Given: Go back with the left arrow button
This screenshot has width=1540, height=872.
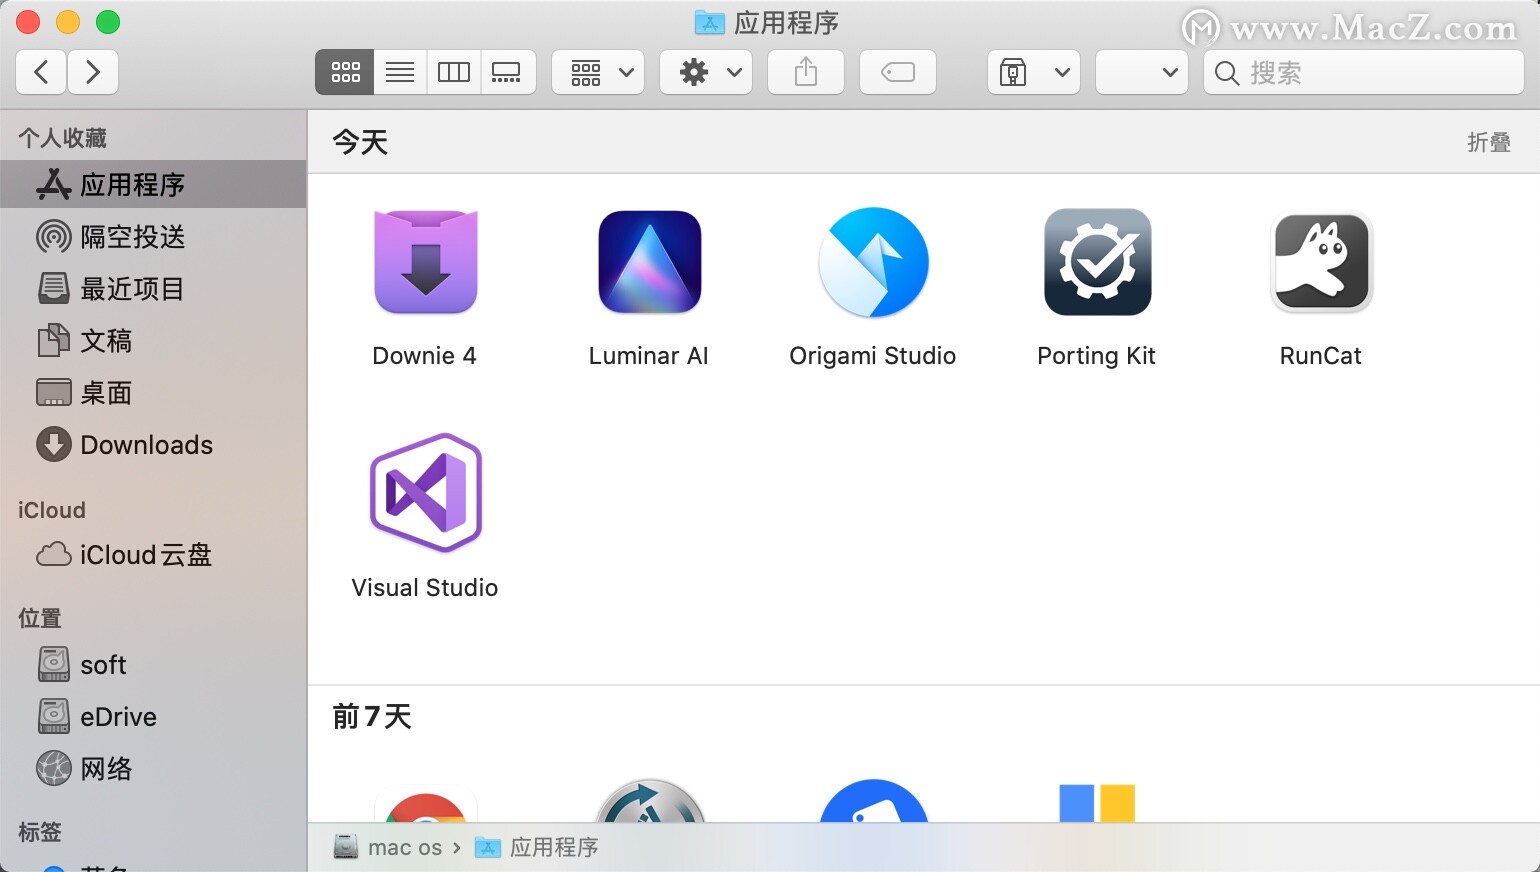Looking at the screenshot, I should 41,72.
